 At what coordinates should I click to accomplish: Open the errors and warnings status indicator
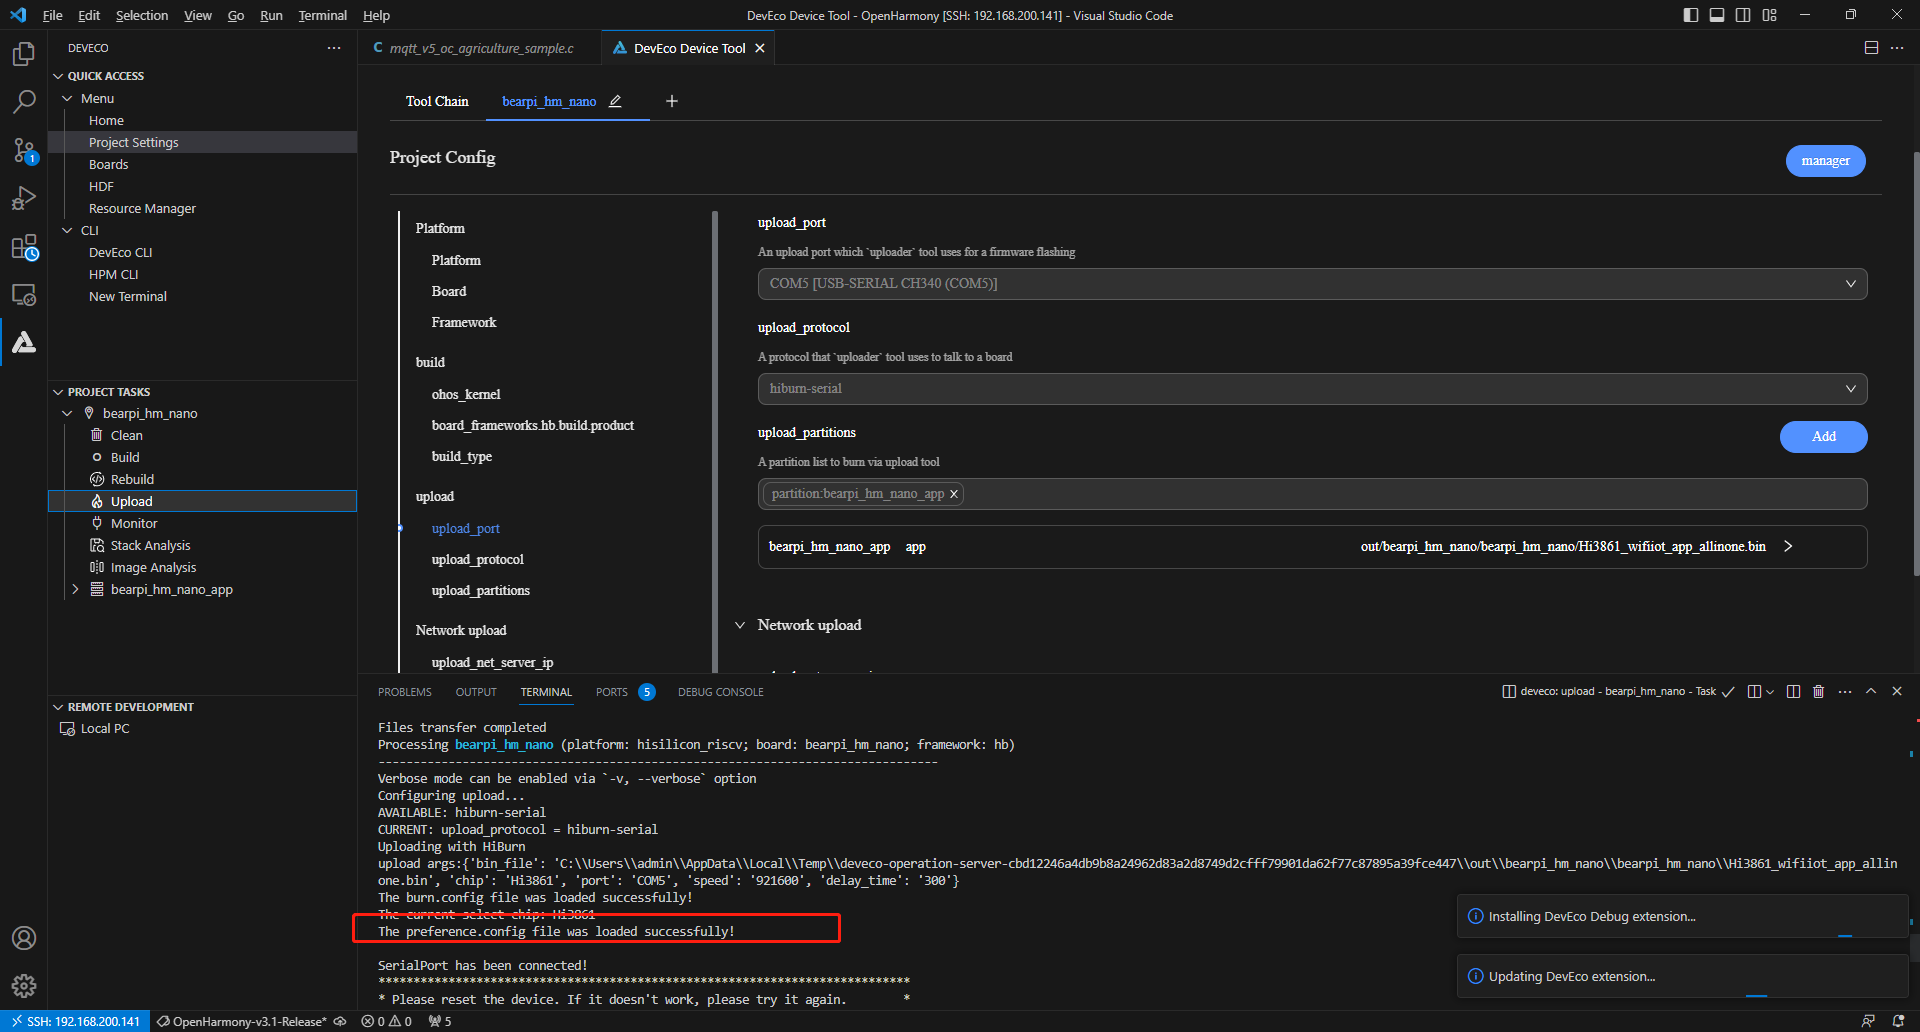(x=387, y=1021)
